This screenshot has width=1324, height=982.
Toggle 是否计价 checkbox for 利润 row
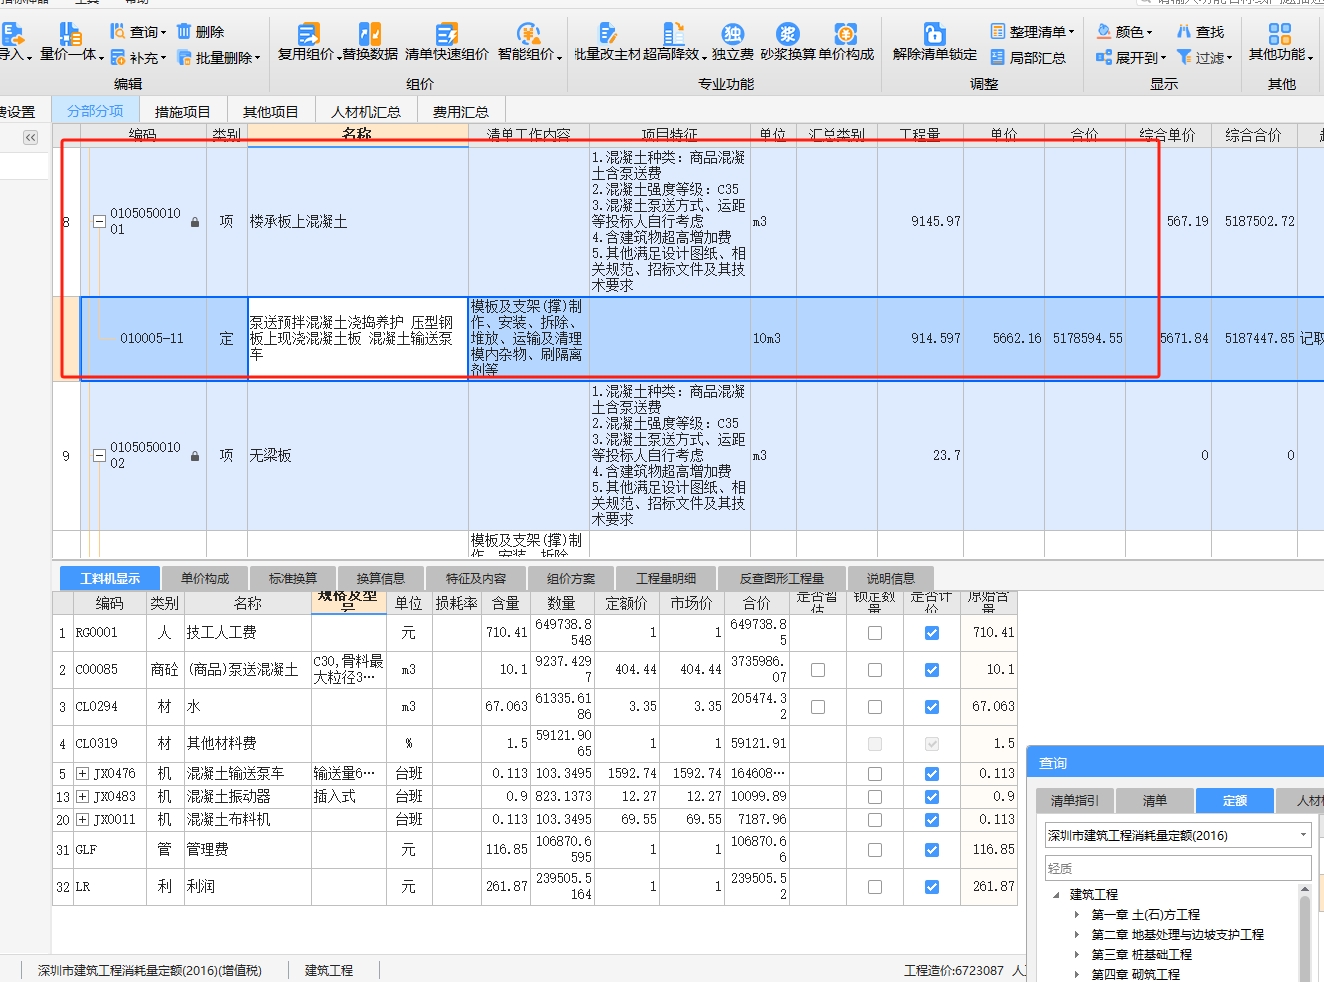click(x=932, y=887)
